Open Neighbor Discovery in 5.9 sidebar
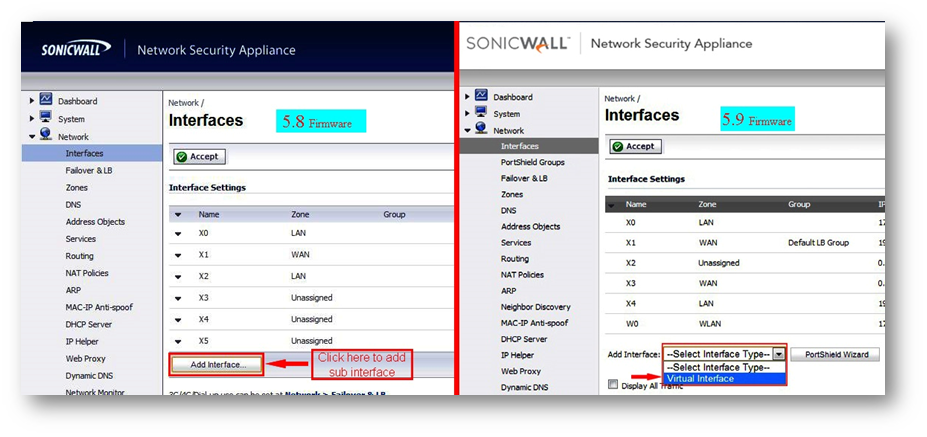 [x=536, y=307]
